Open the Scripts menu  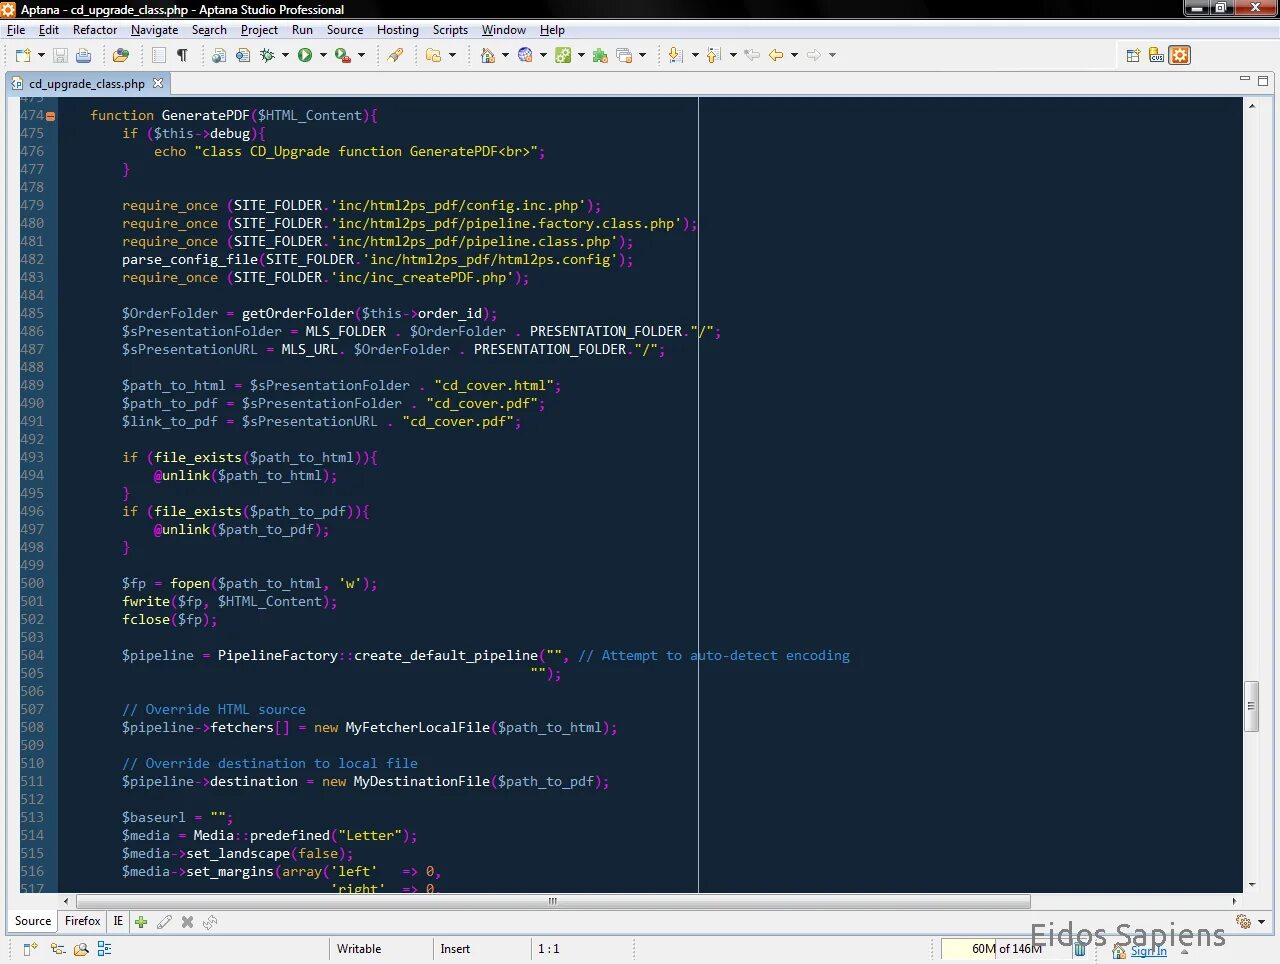tap(450, 30)
